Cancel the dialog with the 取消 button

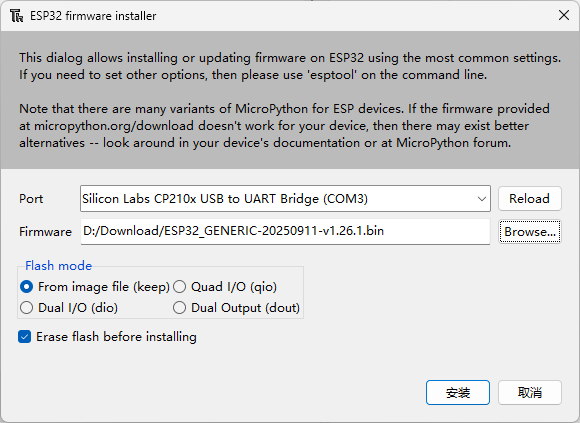click(x=530, y=392)
